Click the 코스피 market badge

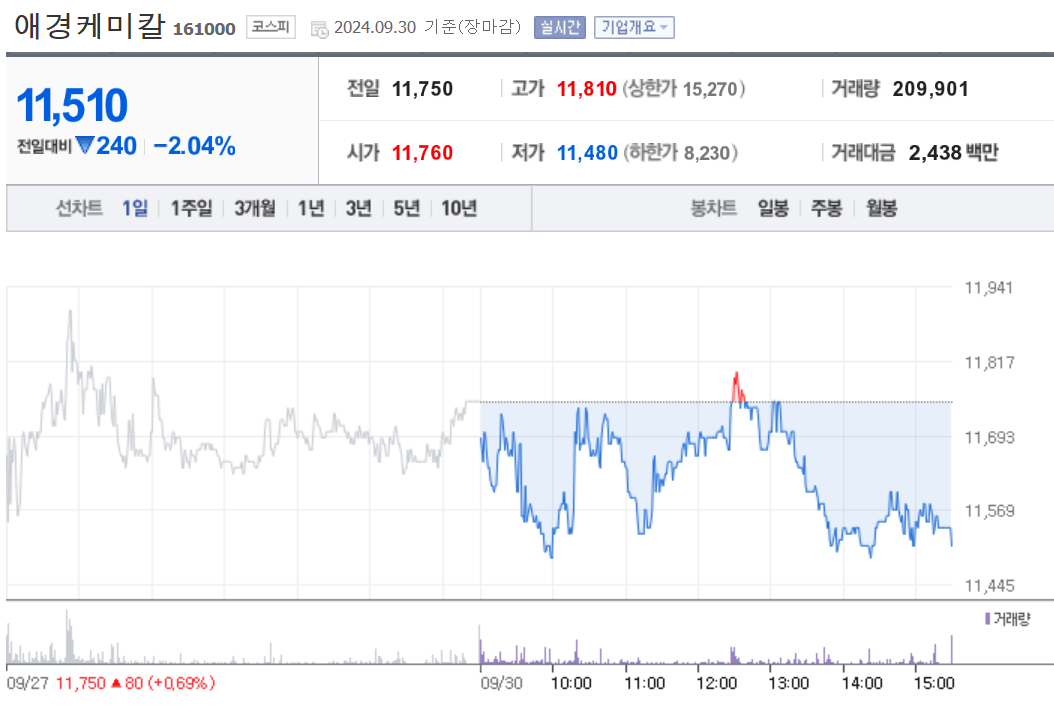pyautogui.click(x=271, y=27)
